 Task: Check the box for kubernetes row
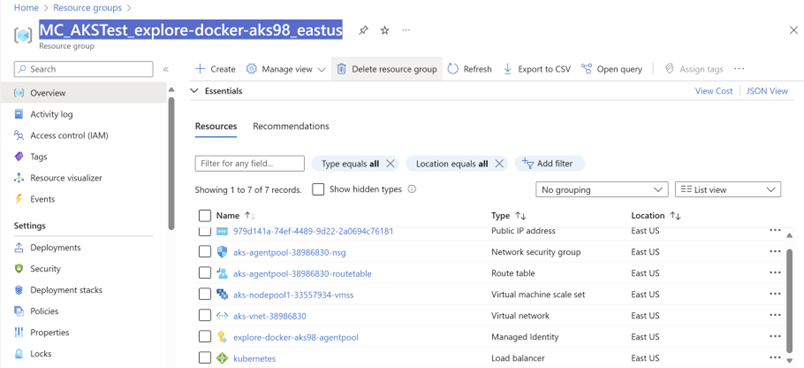[205, 358]
